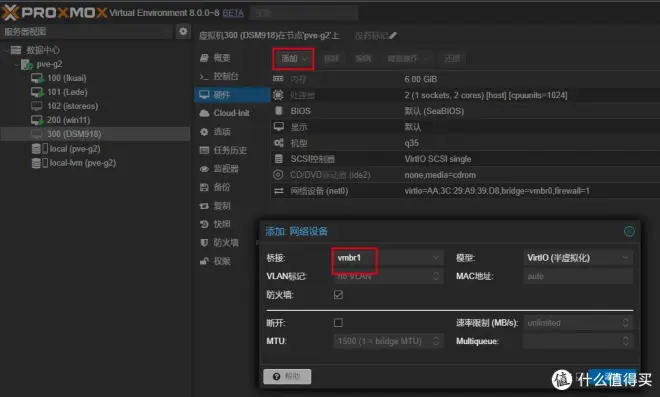This screenshot has height=397, width=660.
Task: Collapse the pve-g2 node tree
Action: [x=17, y=64]
